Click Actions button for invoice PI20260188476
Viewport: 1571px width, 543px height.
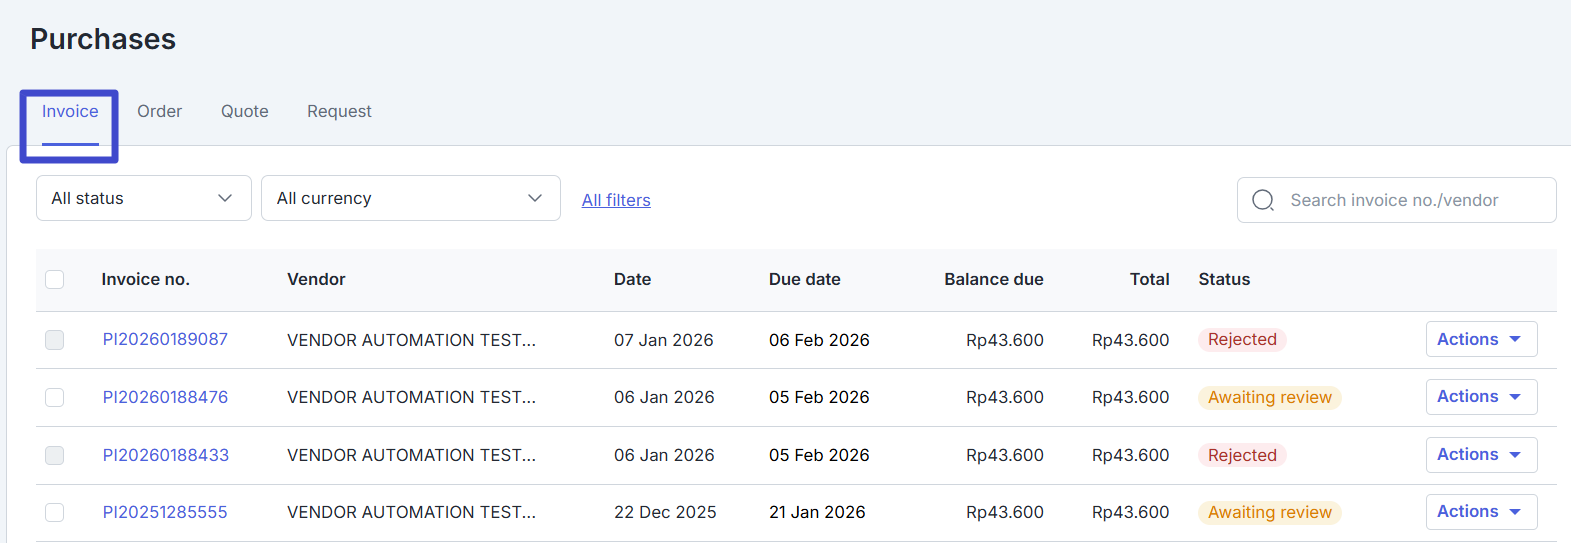coord(1480,397)
